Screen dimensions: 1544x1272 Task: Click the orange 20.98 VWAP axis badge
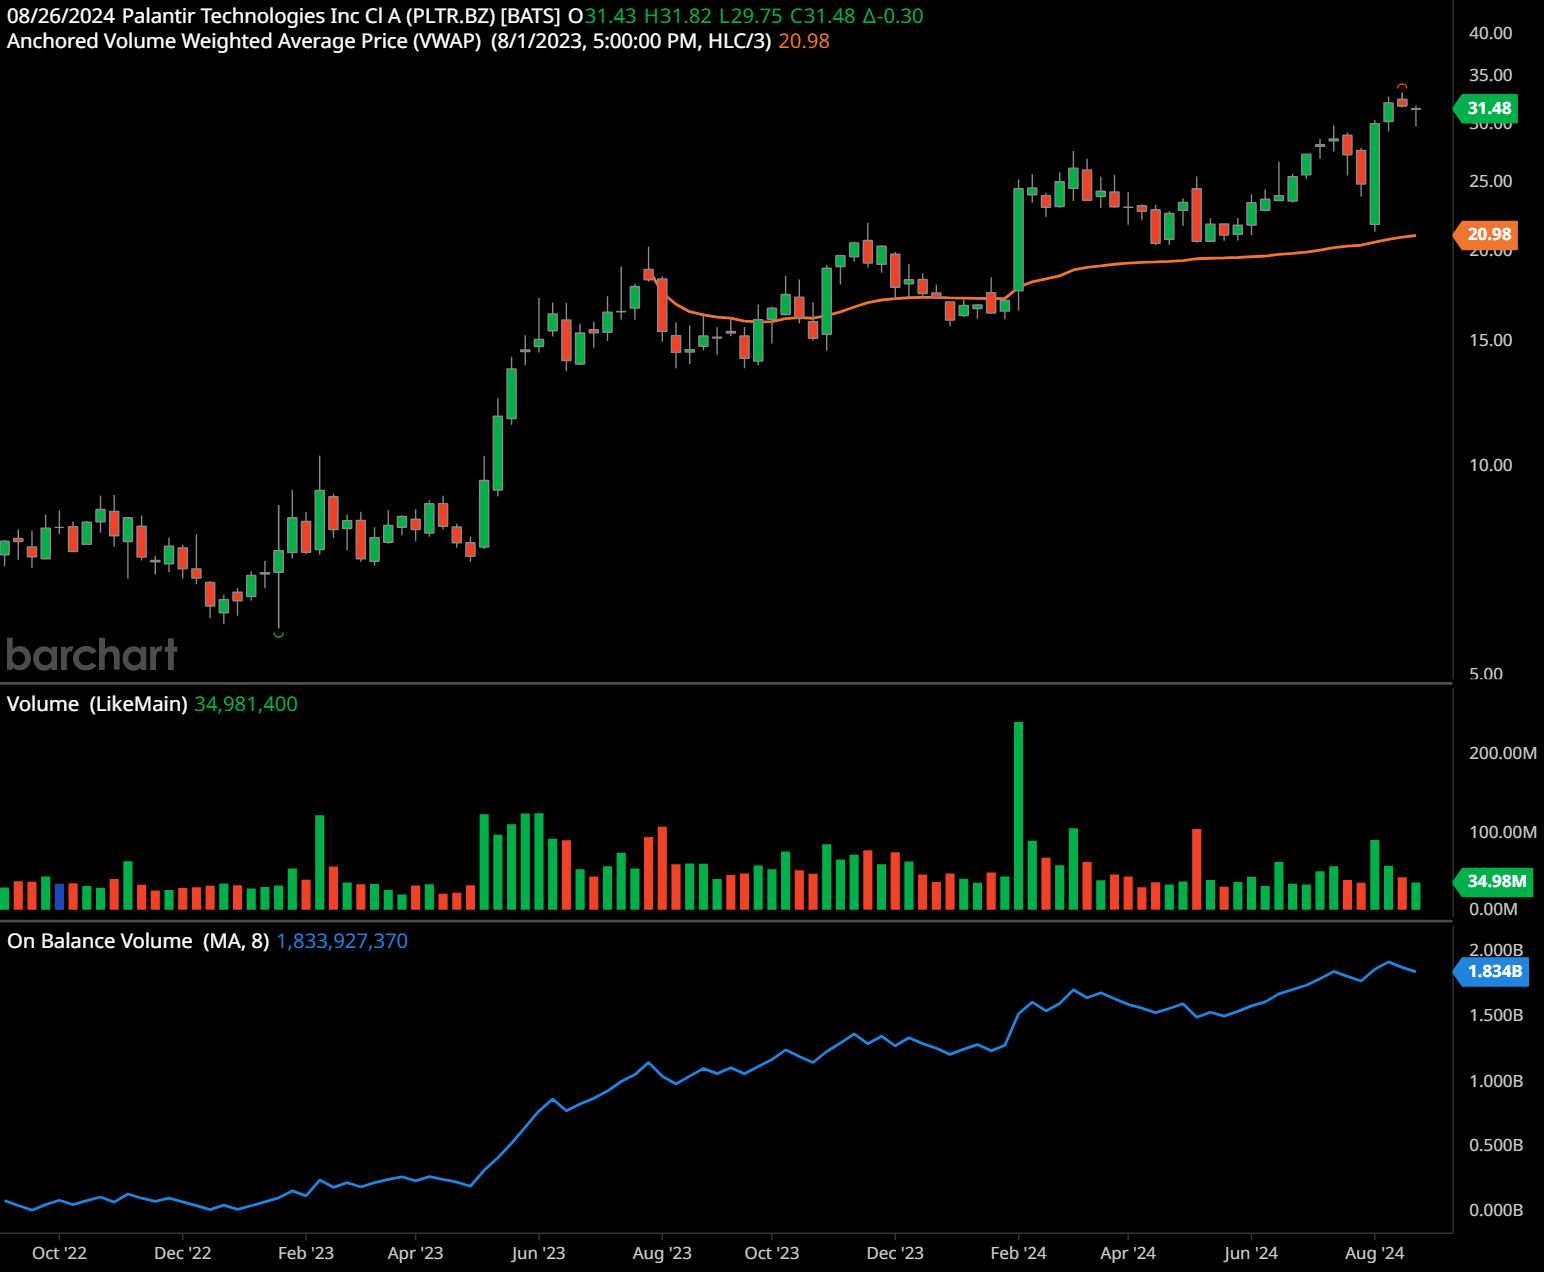(1487, 234)
